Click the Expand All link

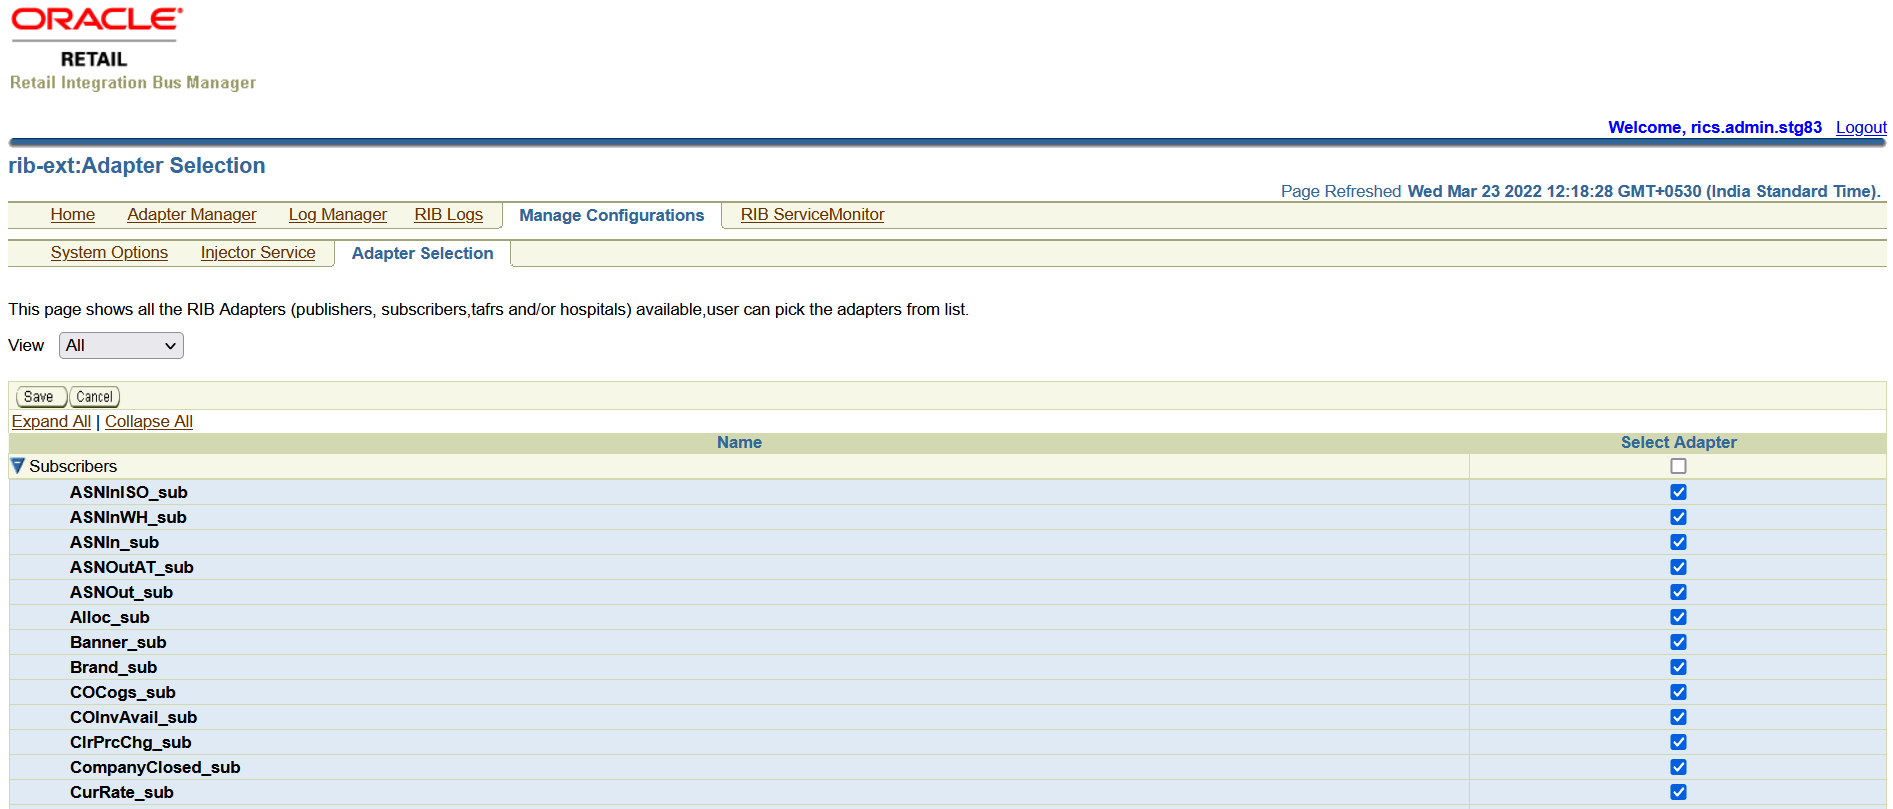tap(51, 422)
